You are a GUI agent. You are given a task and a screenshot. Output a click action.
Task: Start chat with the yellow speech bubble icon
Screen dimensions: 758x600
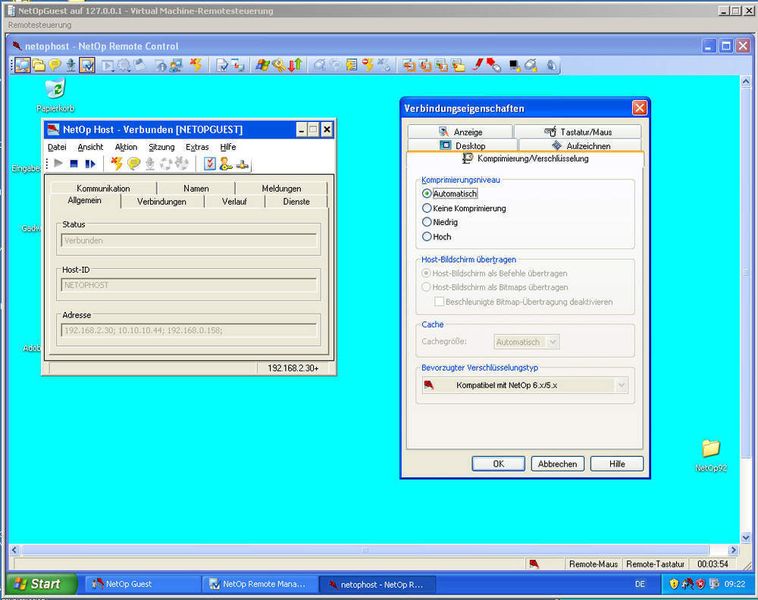[x=55, y=65]
